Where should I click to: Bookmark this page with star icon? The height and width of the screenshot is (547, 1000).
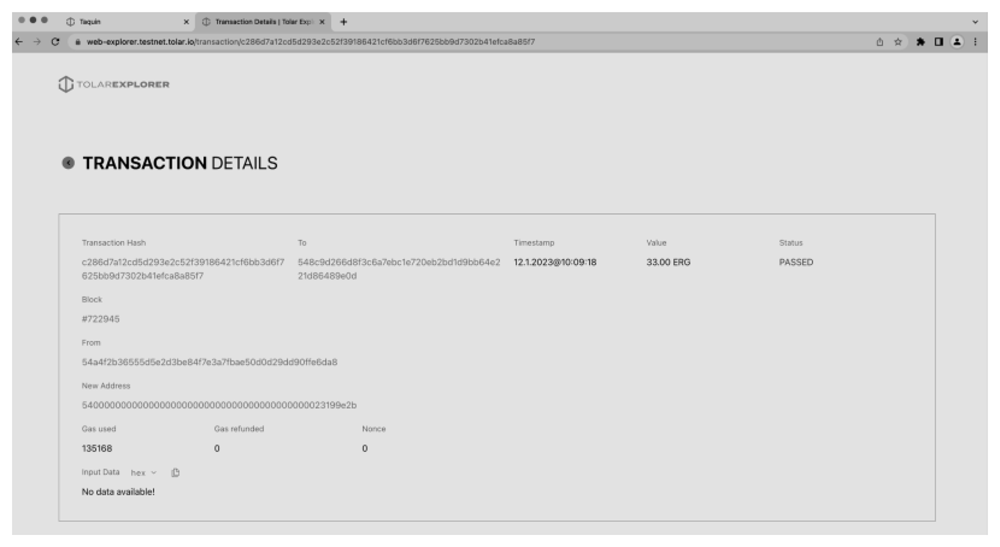[x=898, y=41]
